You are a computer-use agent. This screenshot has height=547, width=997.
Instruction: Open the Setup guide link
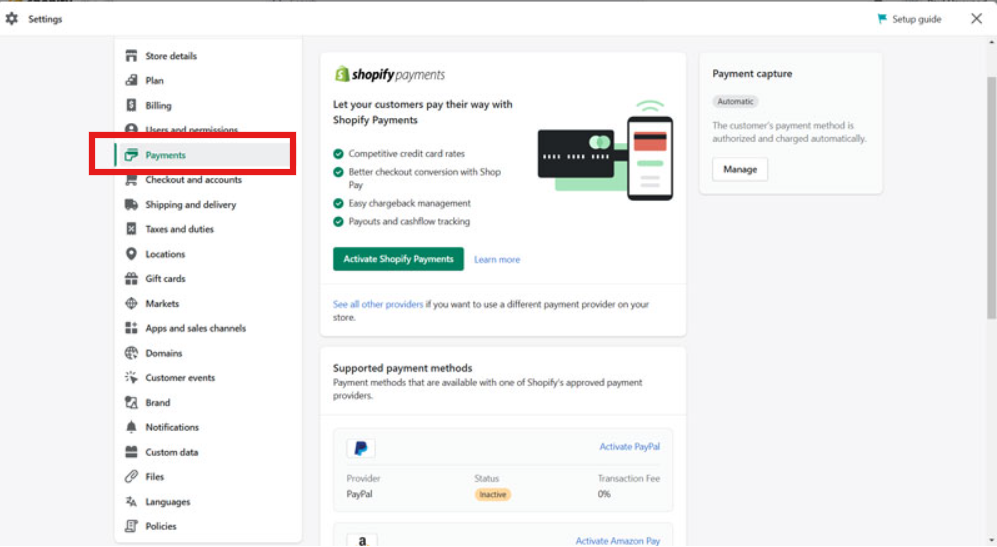coord(916,19)
